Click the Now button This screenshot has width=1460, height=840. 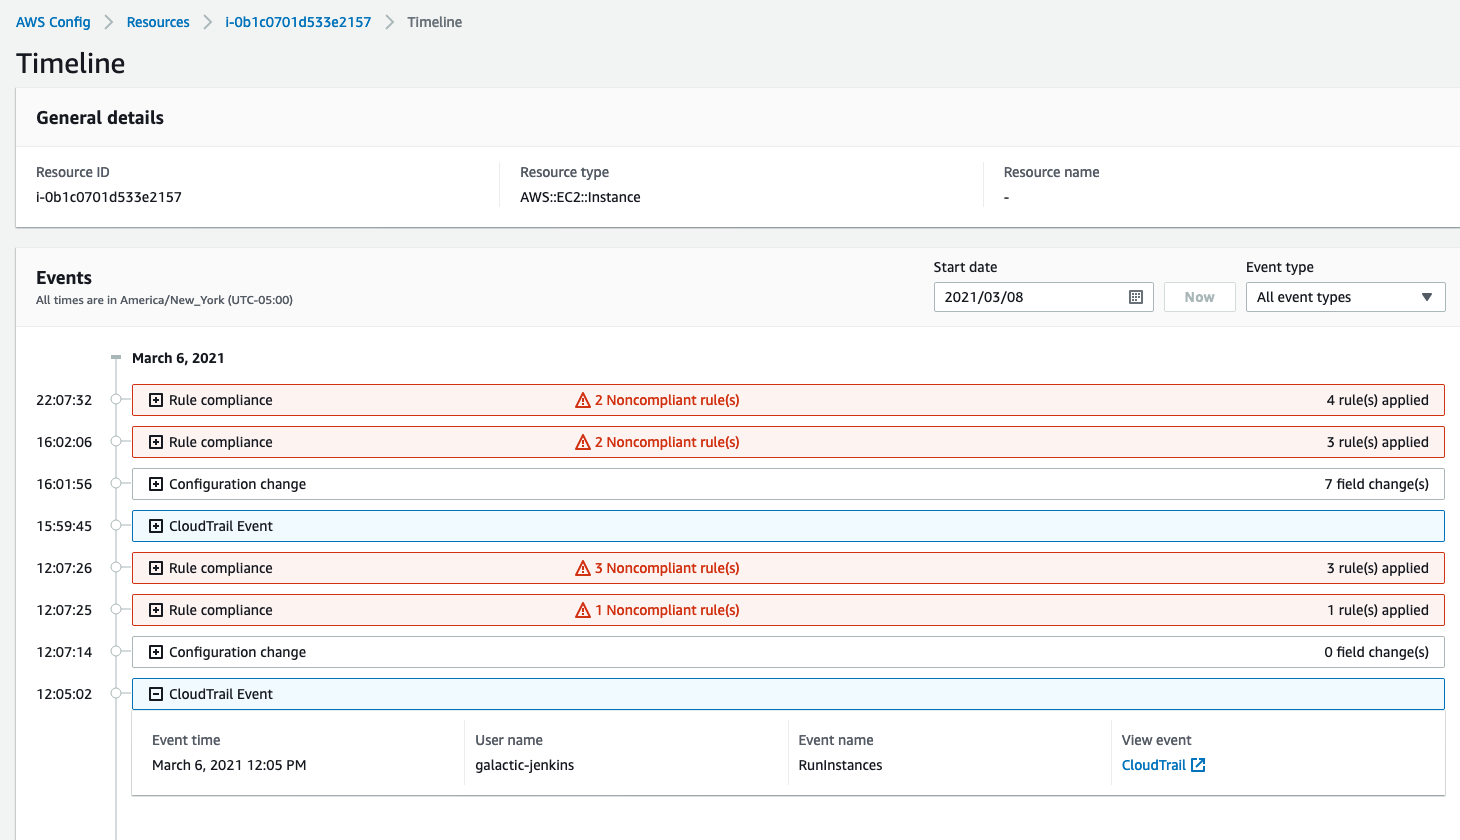coord(1199,297)
